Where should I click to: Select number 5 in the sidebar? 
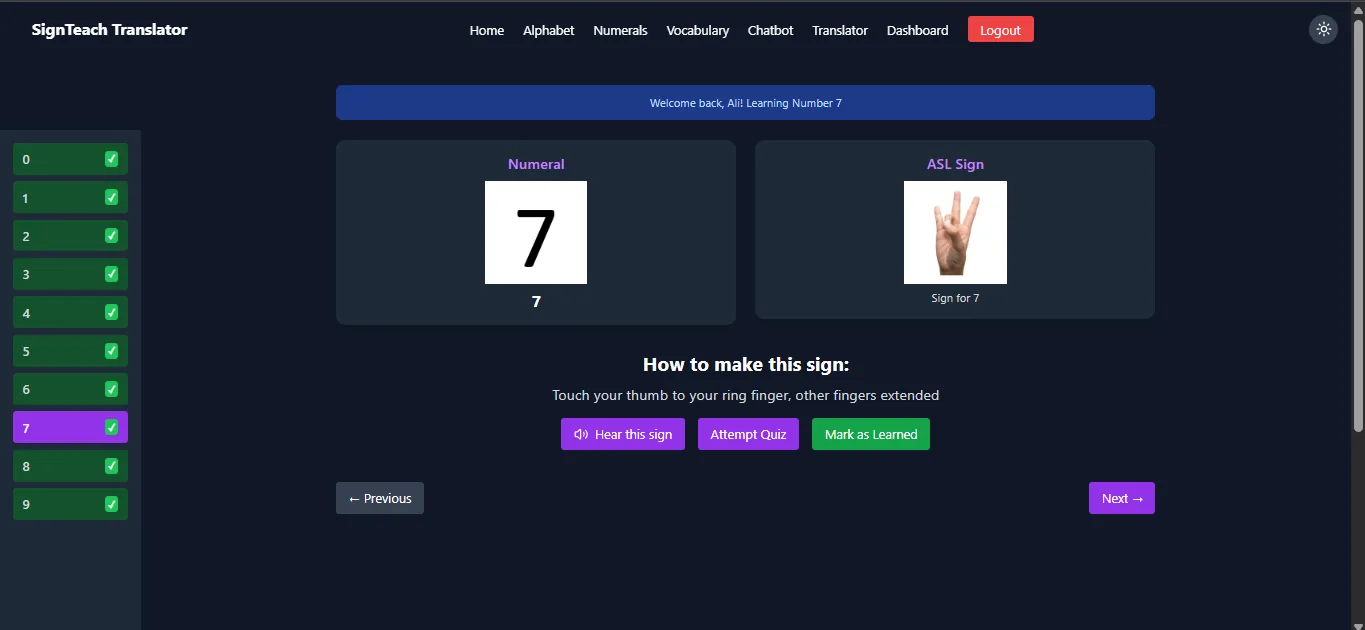pyautogui.click(x=70, y=351)
